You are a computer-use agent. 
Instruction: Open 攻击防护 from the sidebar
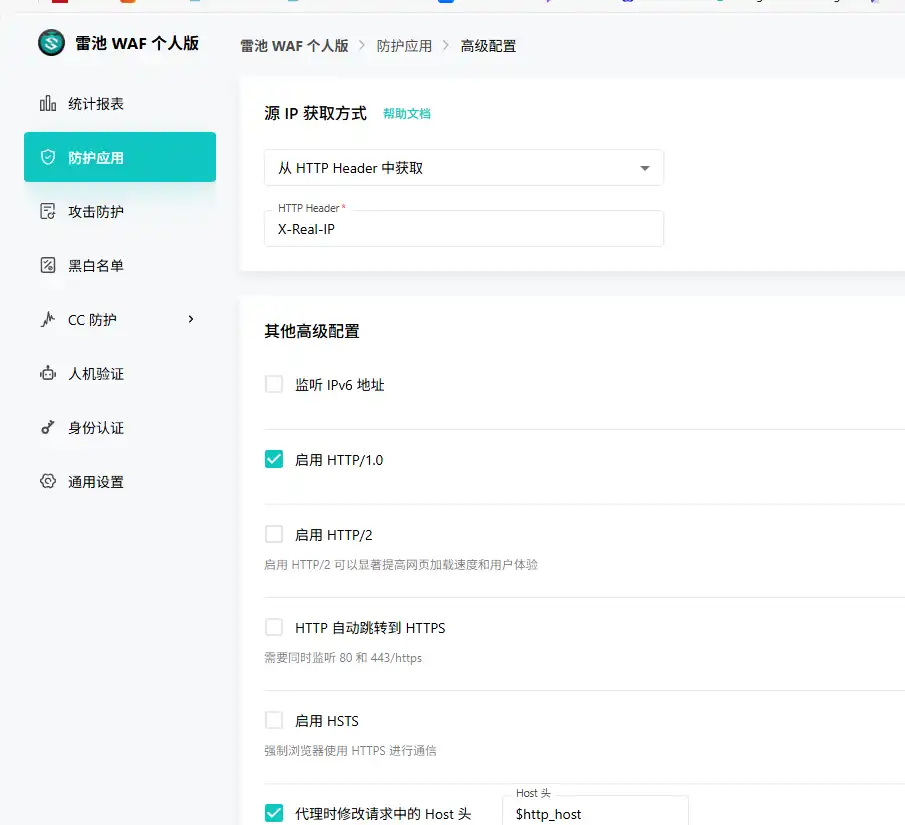point(47,211)
